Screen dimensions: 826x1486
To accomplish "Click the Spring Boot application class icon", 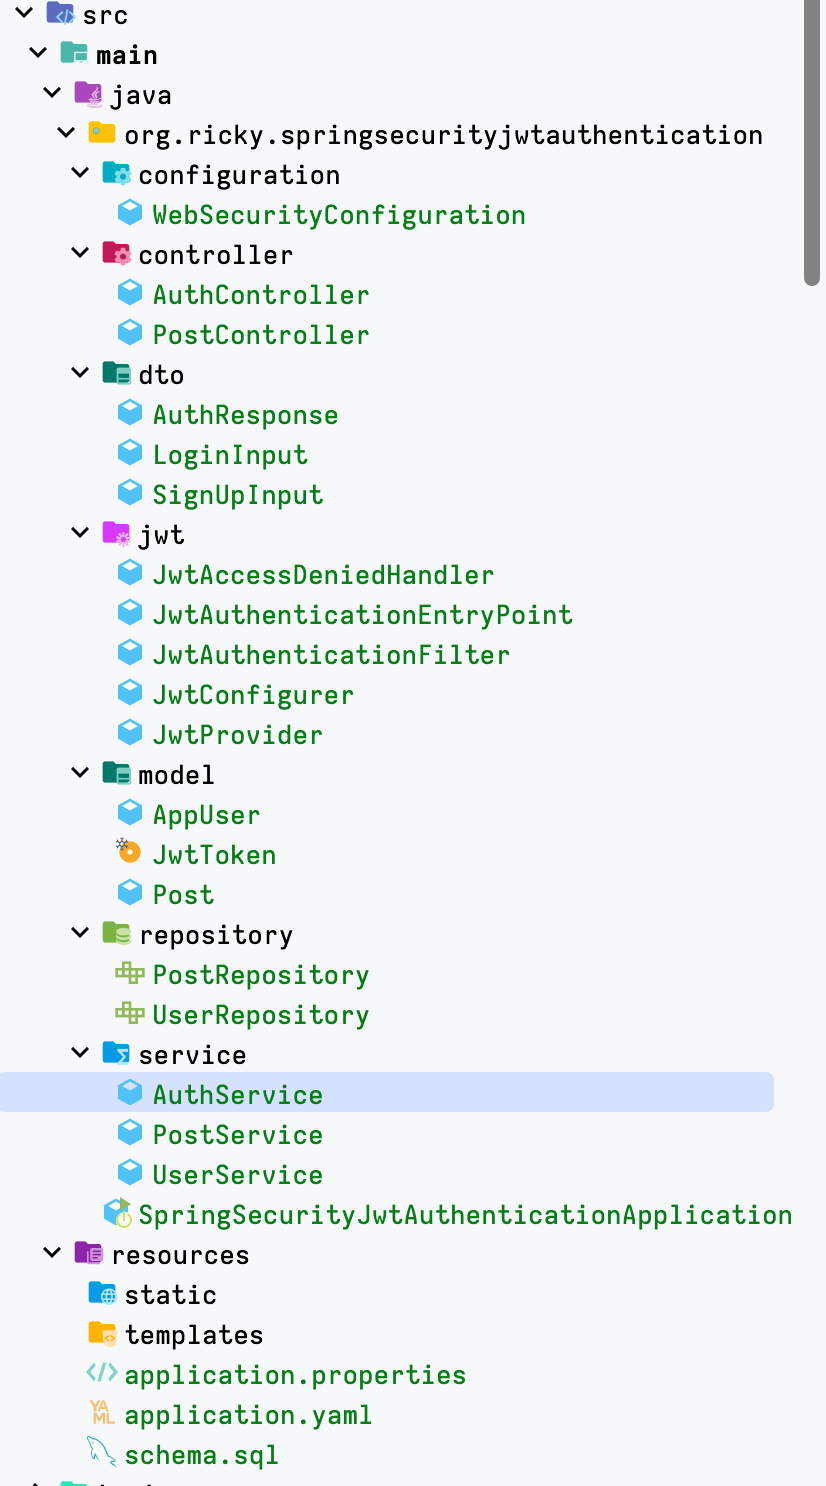I will pos(118,1213).
